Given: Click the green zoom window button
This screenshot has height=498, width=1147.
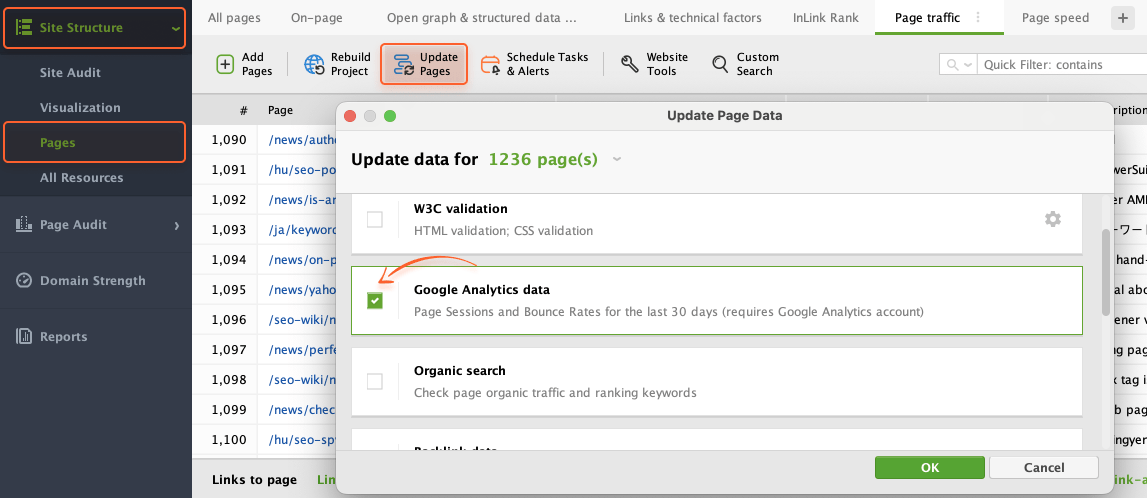Looking at the screenshot, I should click(390, 116).
